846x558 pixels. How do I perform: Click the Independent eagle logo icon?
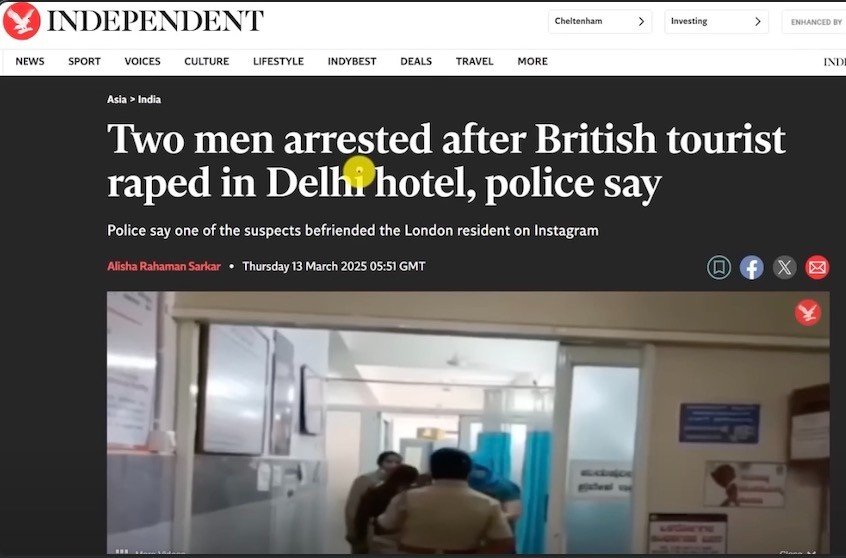22,21
